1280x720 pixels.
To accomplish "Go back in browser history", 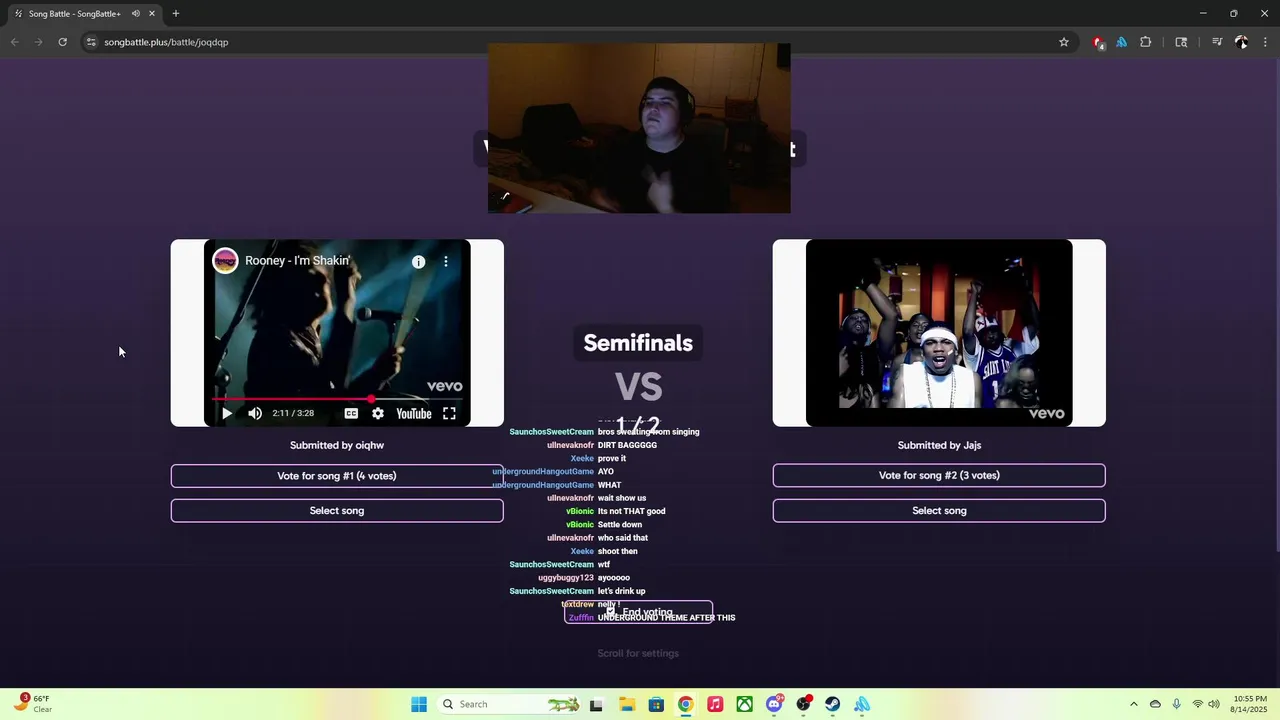I will [14, 42].
